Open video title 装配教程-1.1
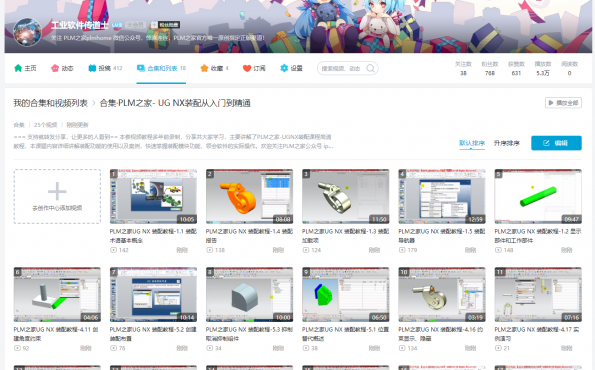This screenshot has height=370, width=595. pos(153,236)
